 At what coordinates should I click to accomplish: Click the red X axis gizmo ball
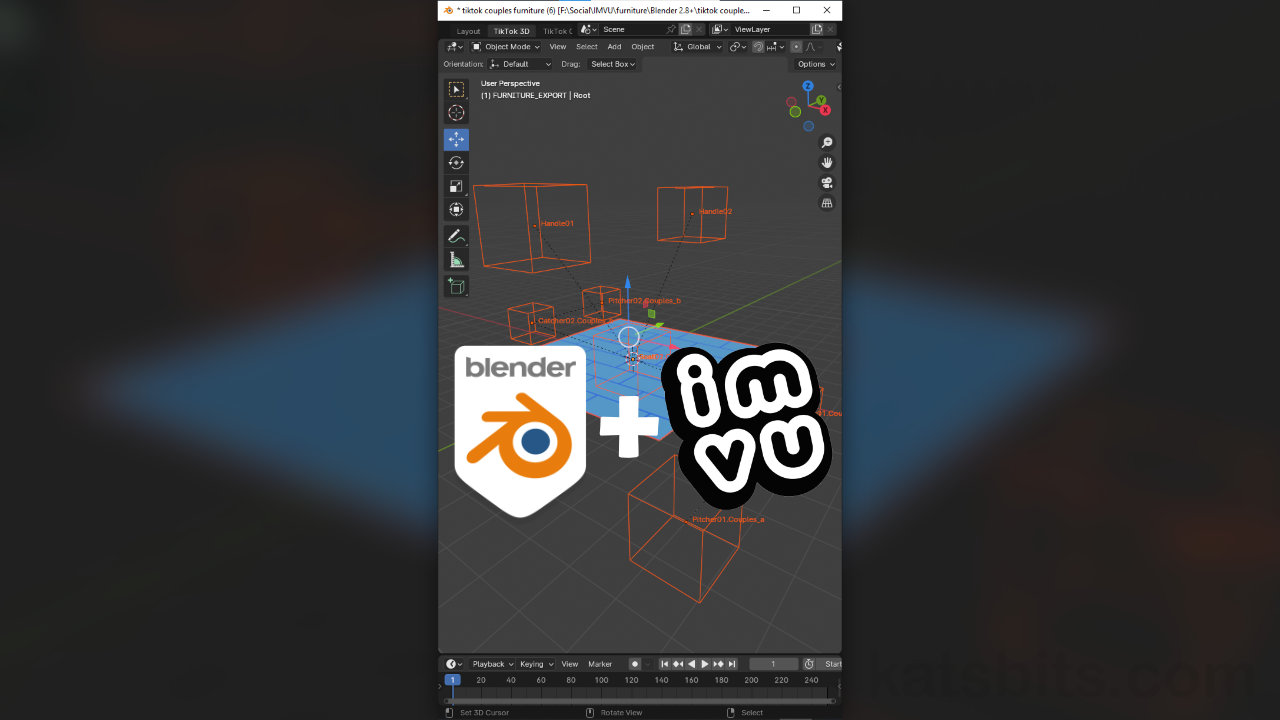[x=826, y=110]
